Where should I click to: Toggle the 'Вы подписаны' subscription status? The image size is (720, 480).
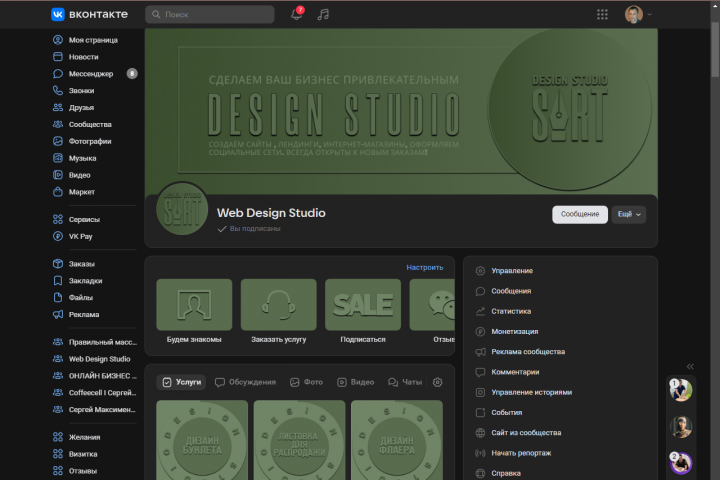pyautogui.click(x=248, y=229)
